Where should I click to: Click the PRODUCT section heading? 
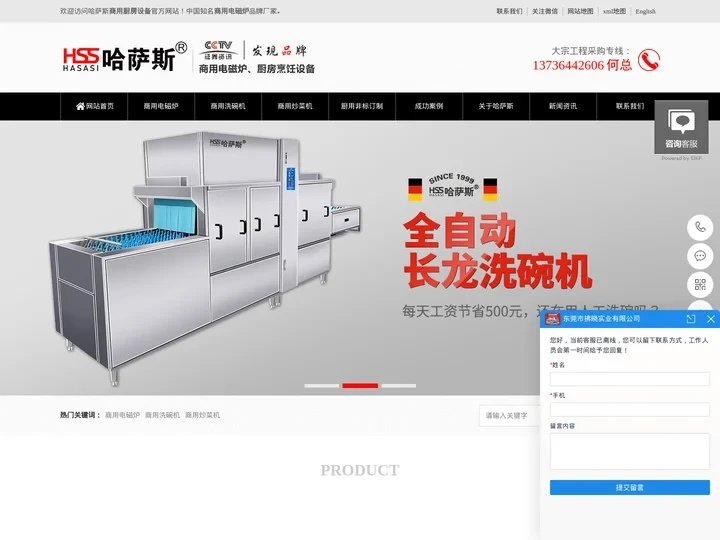(360, 470)
